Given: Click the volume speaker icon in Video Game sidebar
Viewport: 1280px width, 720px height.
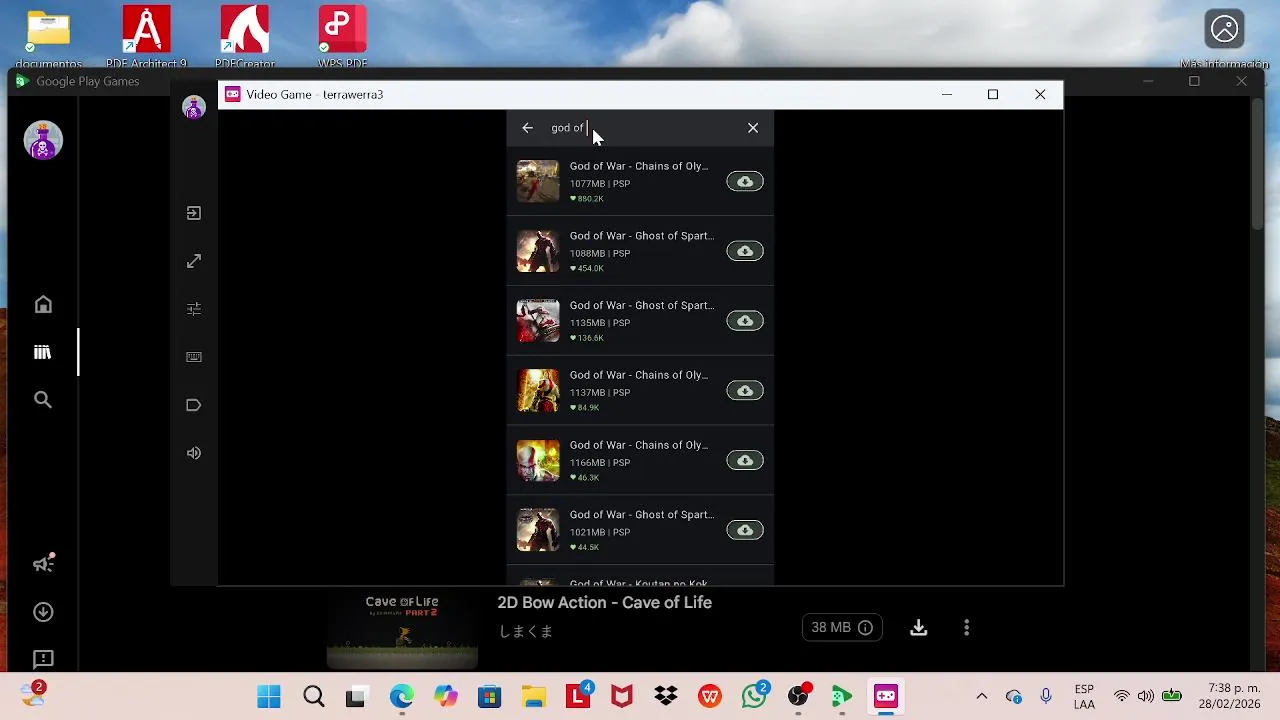Looking at the screenshot, I should coord(194,453).
